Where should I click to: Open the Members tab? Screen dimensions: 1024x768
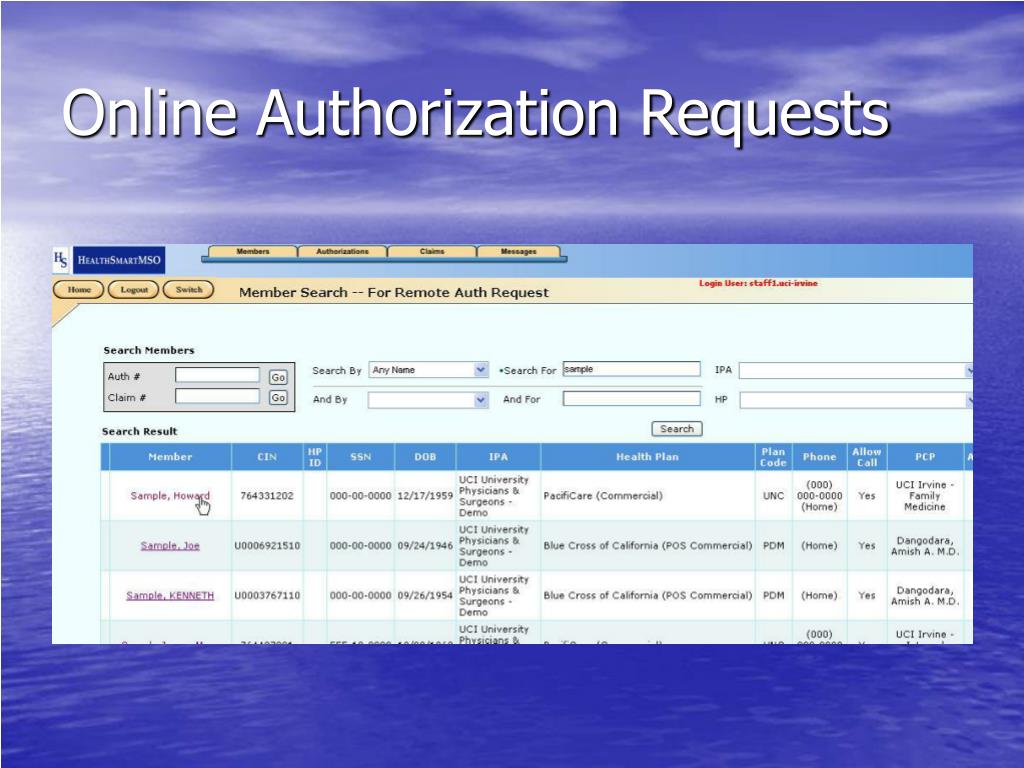253,251
